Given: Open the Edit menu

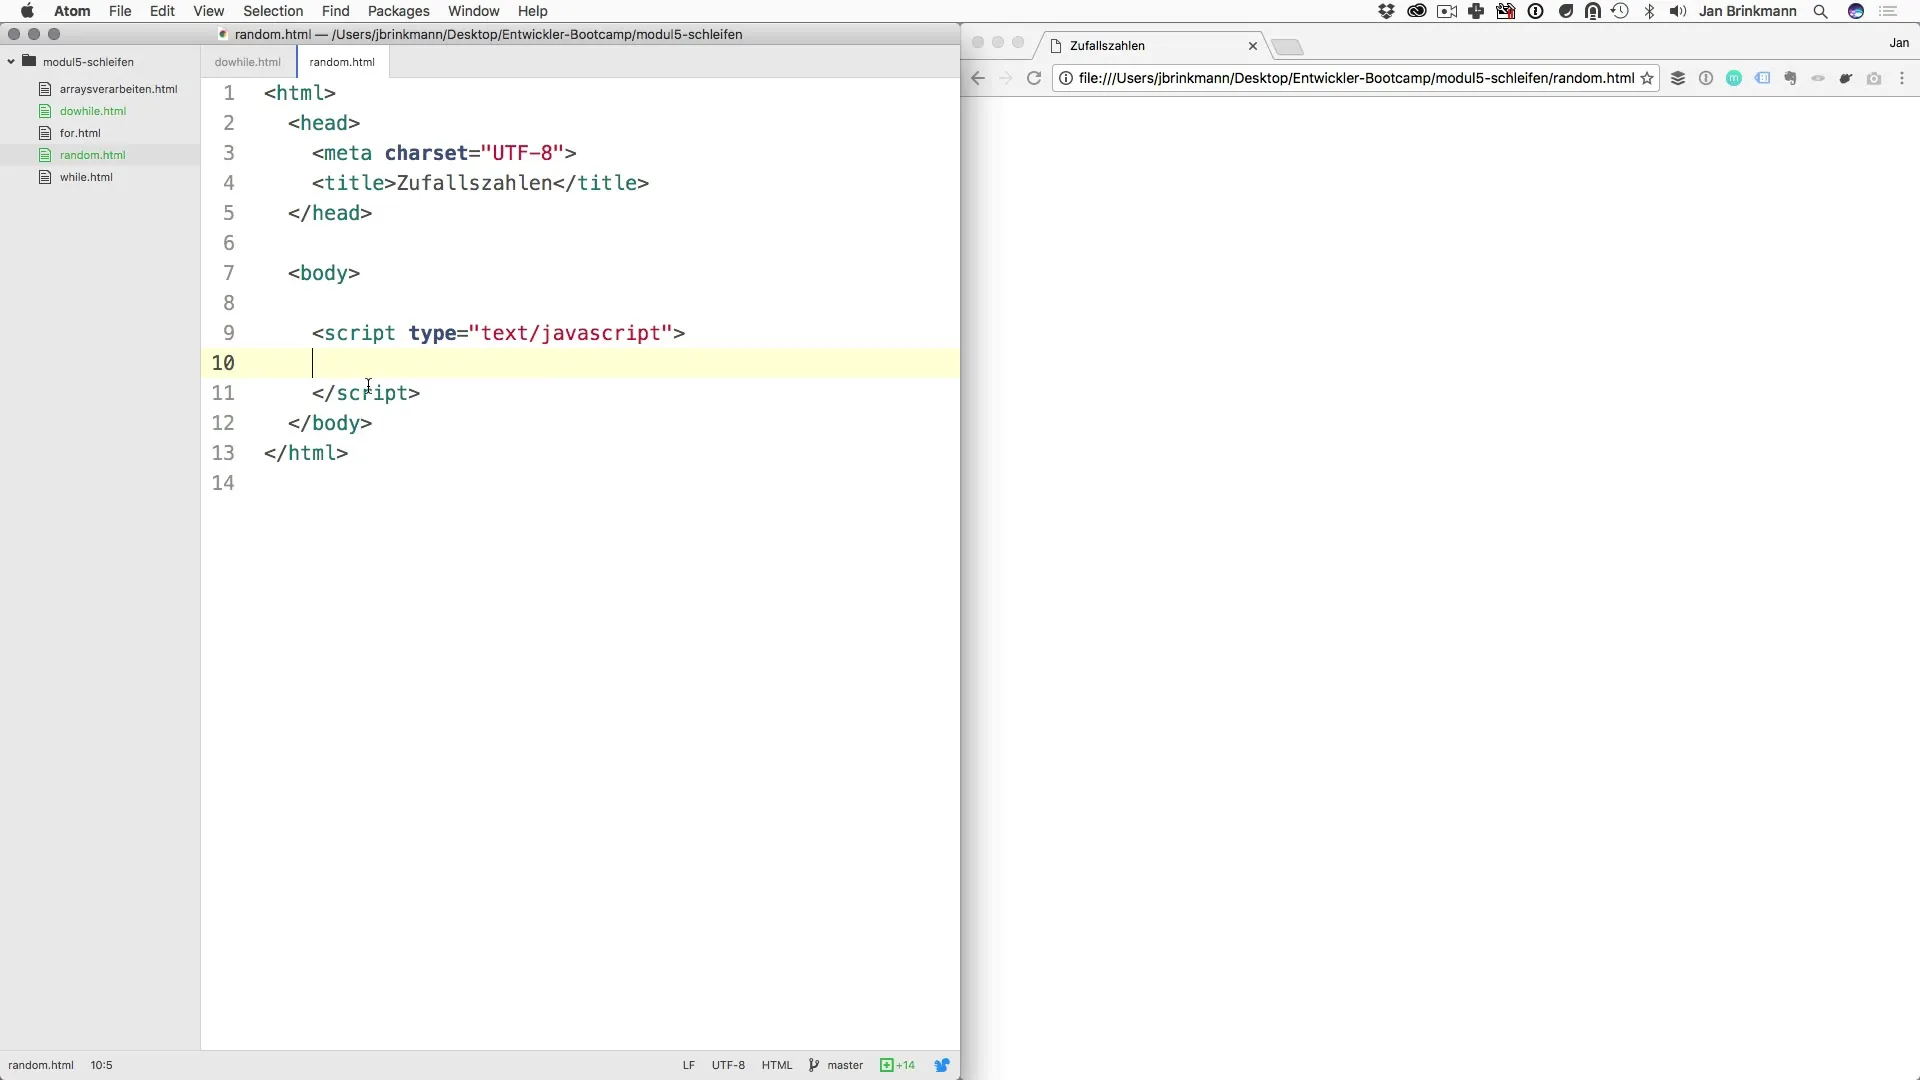Looking at the screenshot, I should tap(162, 11).
